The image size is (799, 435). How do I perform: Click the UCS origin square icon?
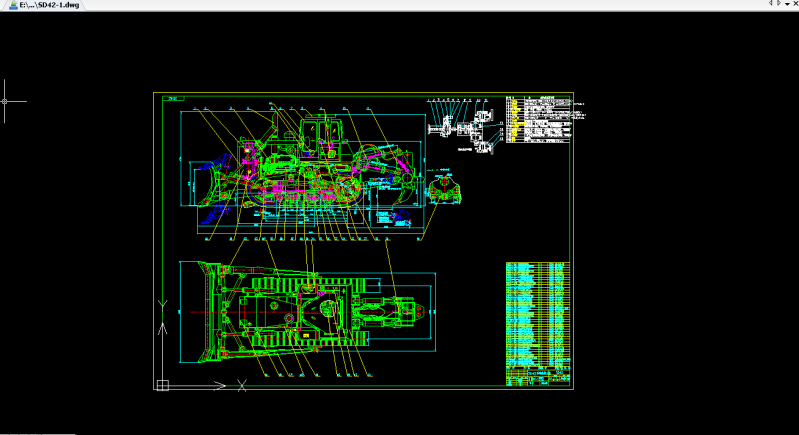(x=163, y=384)
